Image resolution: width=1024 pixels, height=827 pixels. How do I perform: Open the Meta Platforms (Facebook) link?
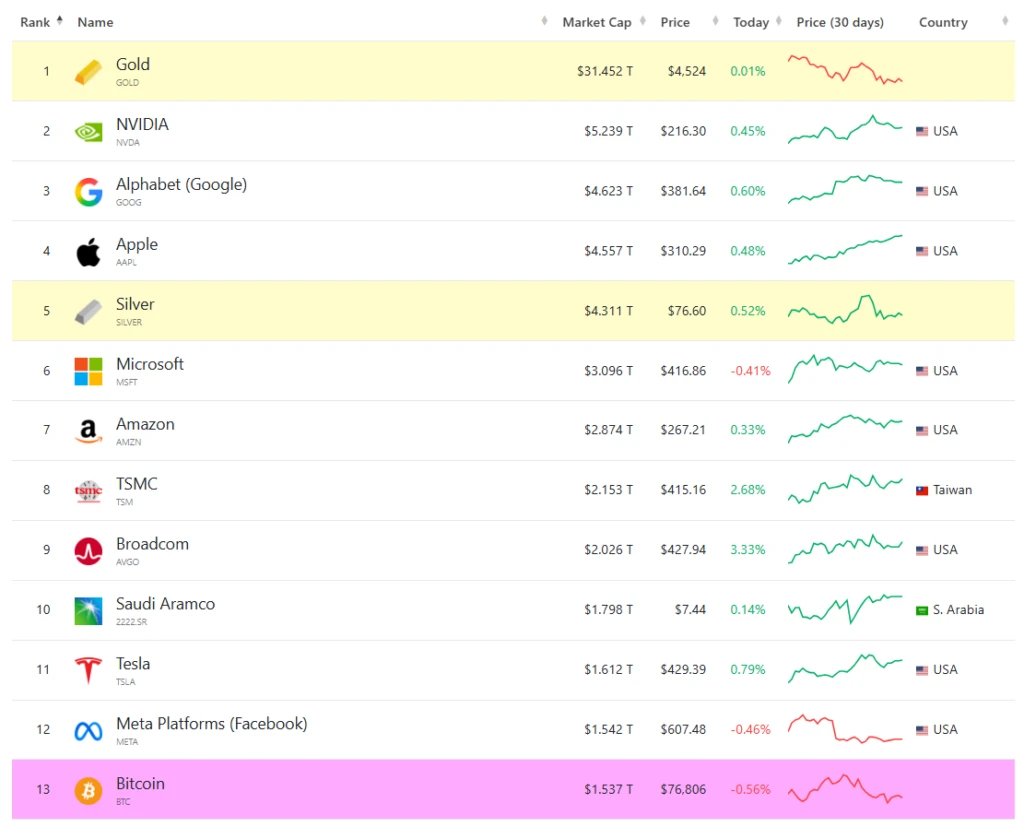coord(212,724)
